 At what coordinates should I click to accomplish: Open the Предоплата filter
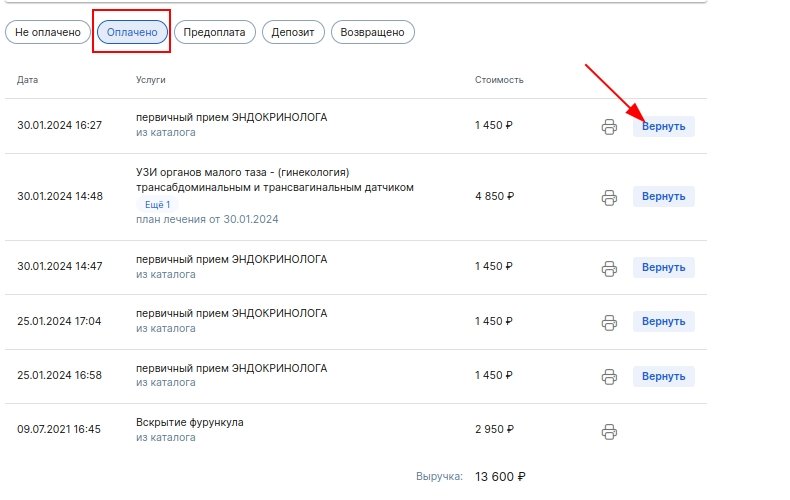click(x=216, y=32)
